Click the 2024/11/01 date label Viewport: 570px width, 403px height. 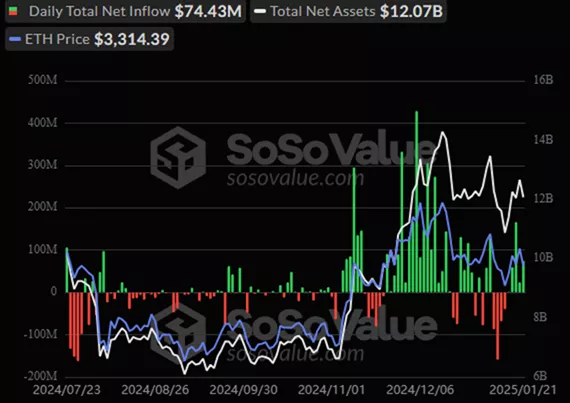[332, 390]
